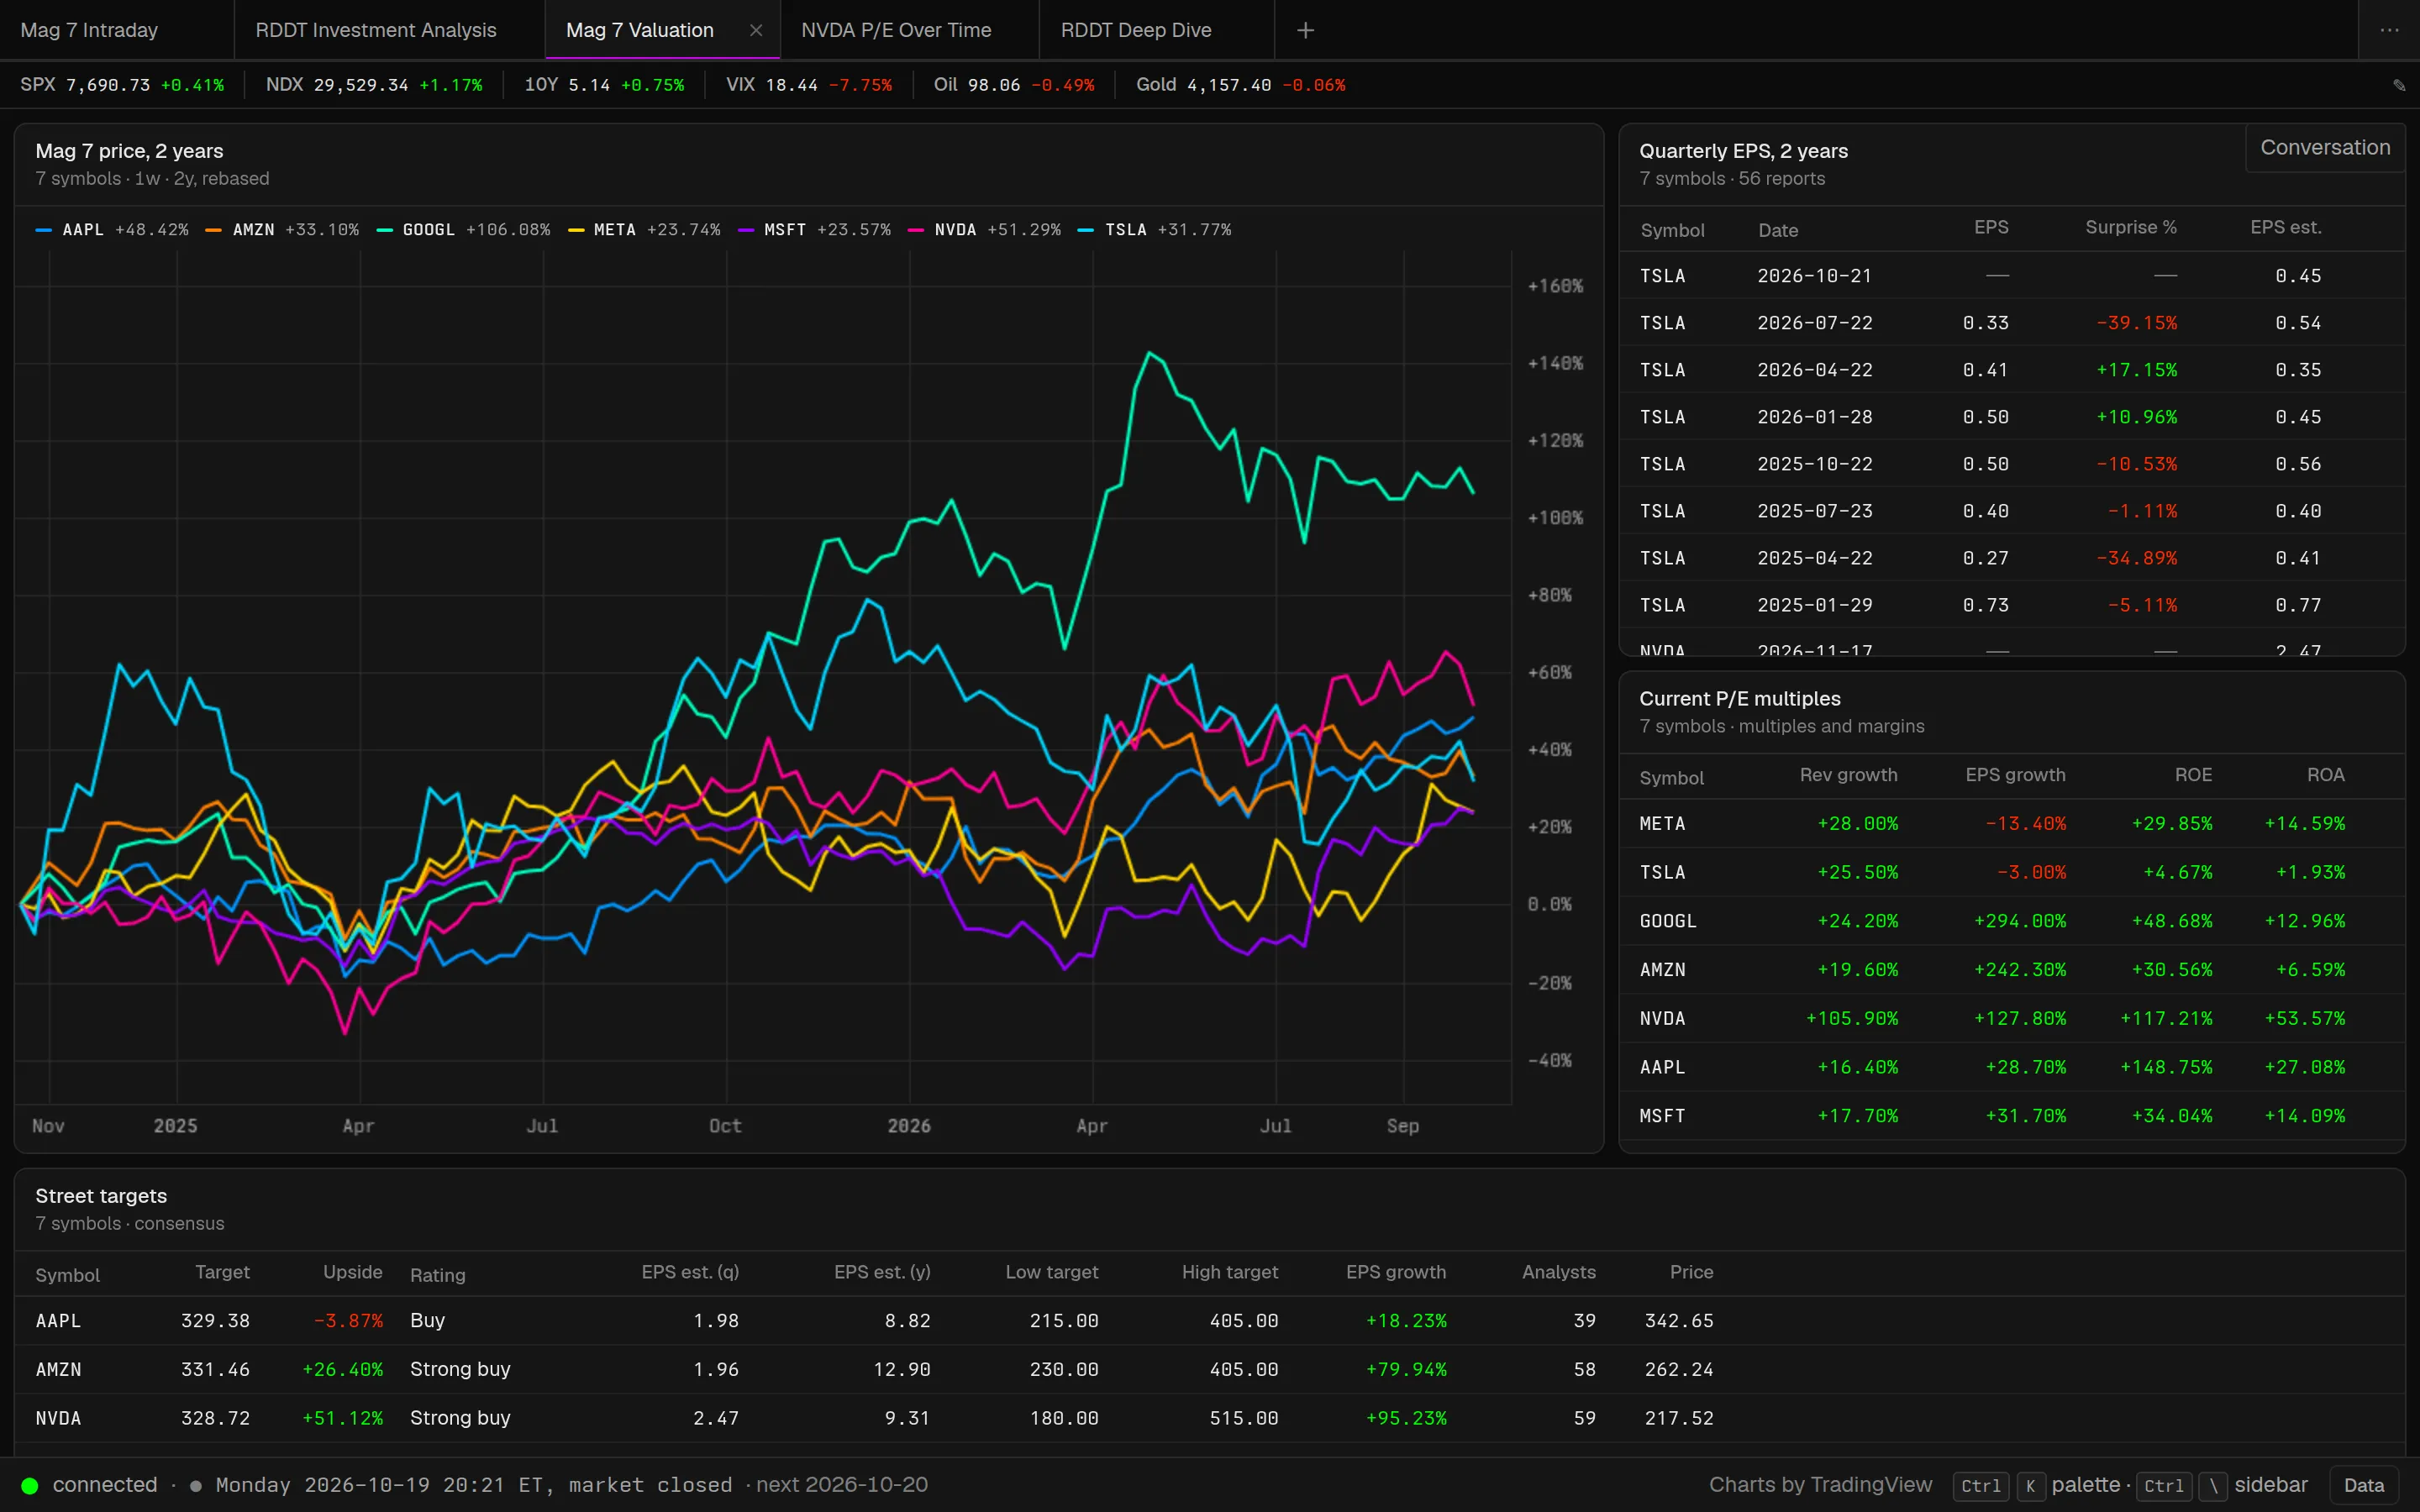
Task: Sort Quarterly EPS by Surprise % column
Action: coord(2130,228)
